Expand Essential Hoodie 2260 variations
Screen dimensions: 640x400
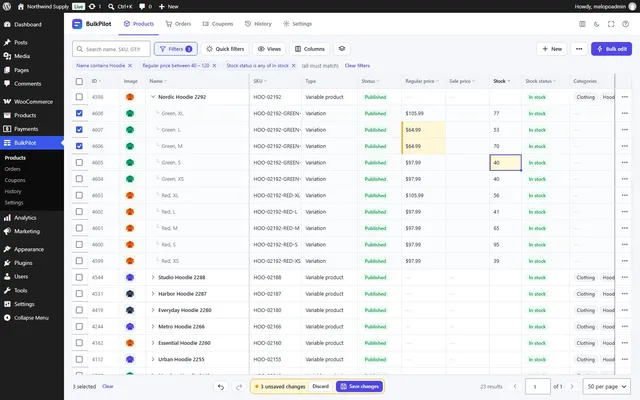click(153, 343)
